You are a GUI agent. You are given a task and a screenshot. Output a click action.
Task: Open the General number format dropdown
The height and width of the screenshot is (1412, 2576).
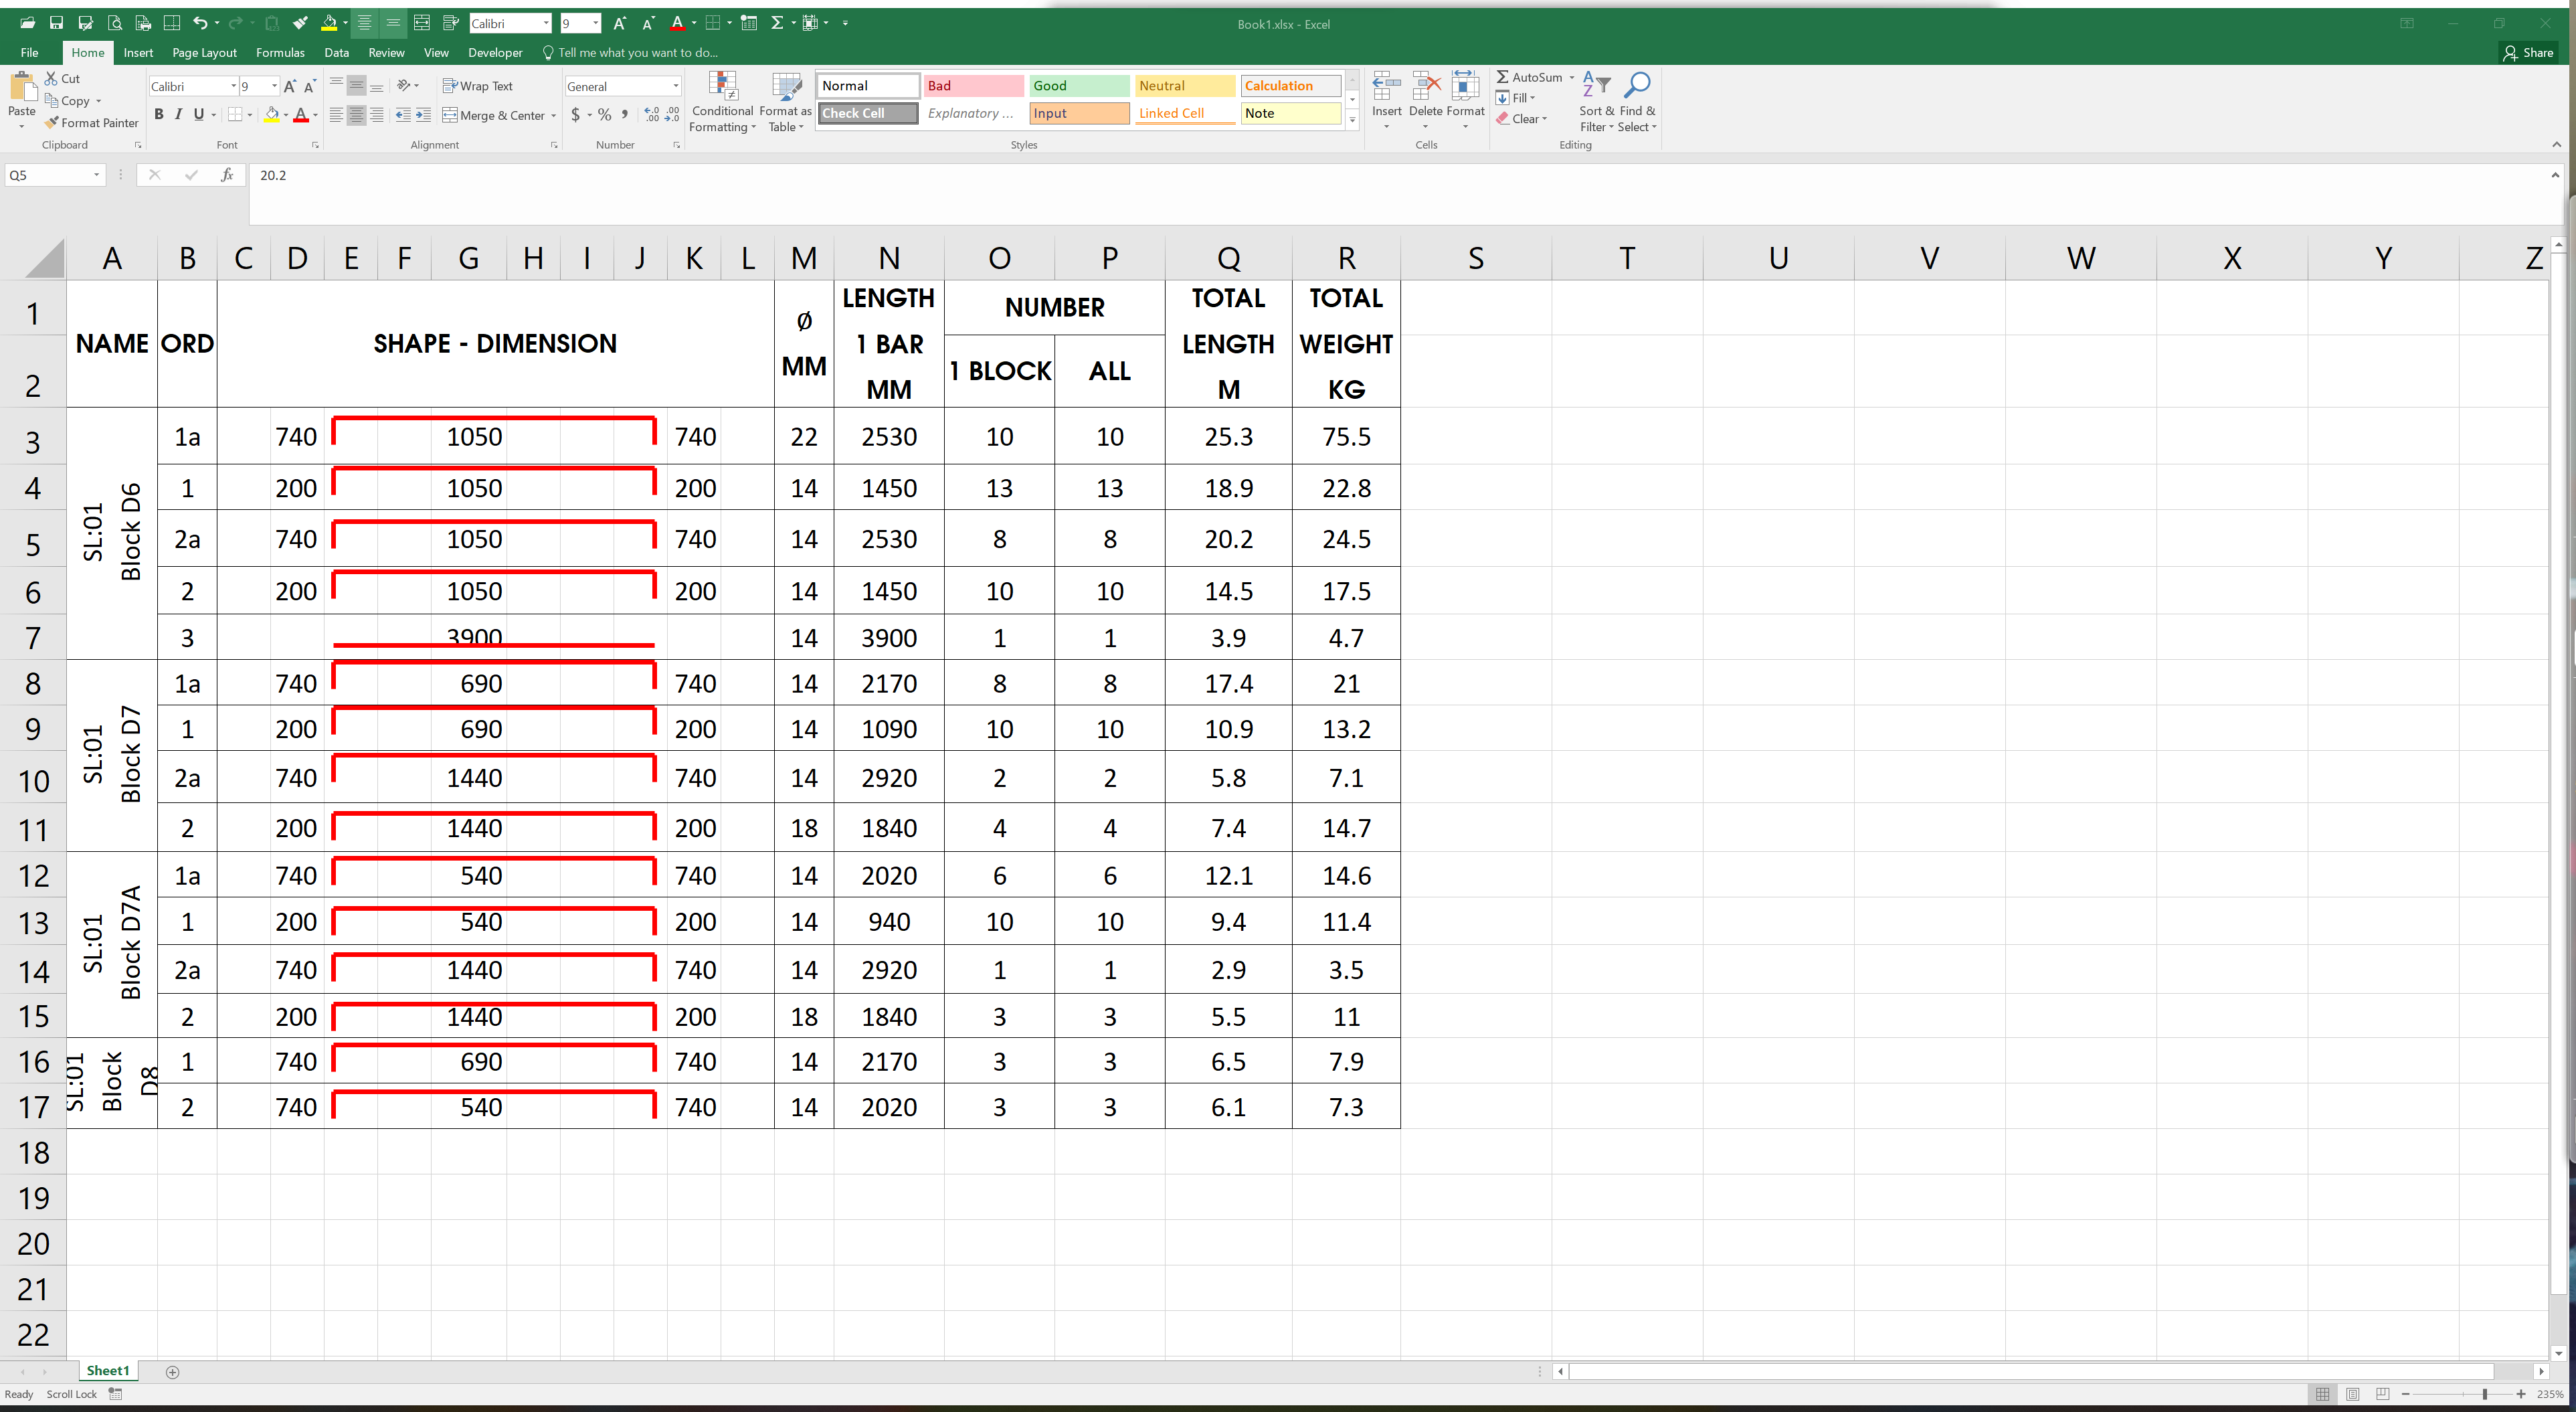[x=676, y=86]
